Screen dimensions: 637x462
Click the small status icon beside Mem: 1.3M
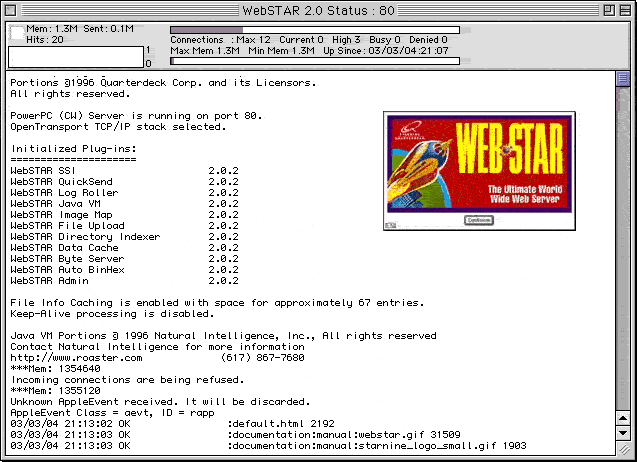pos(17,33)
